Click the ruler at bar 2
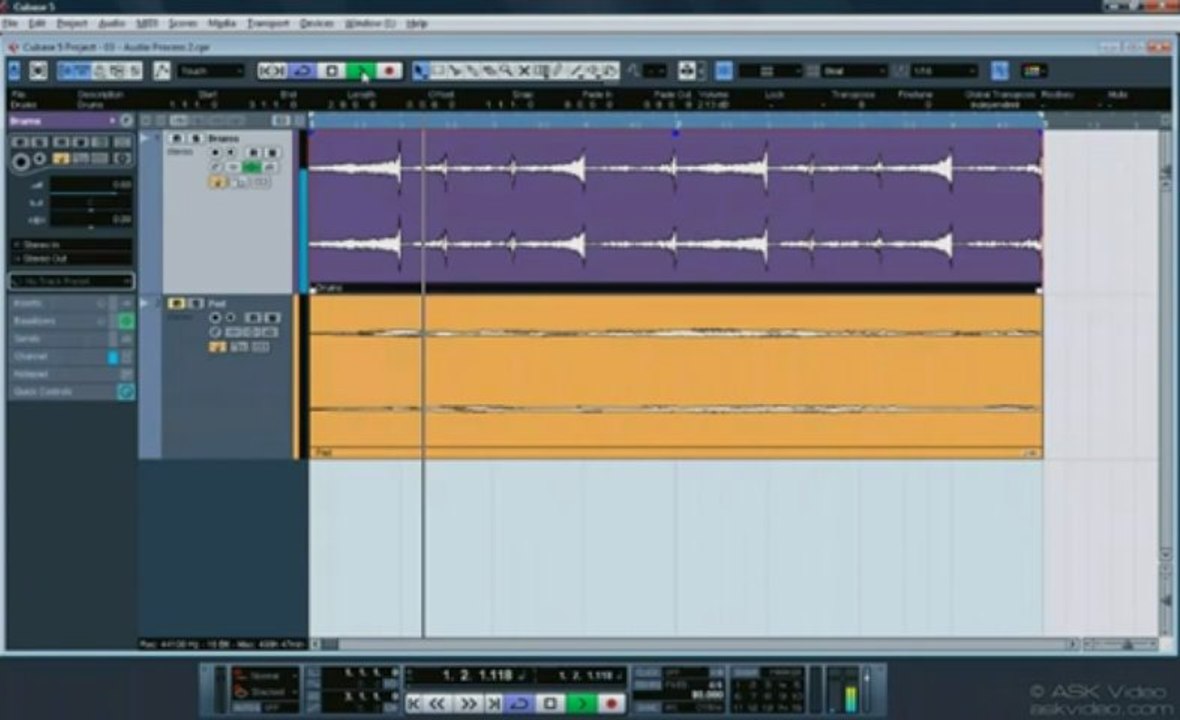This screenshot has height=720, width=1180. tap(677, 120)
